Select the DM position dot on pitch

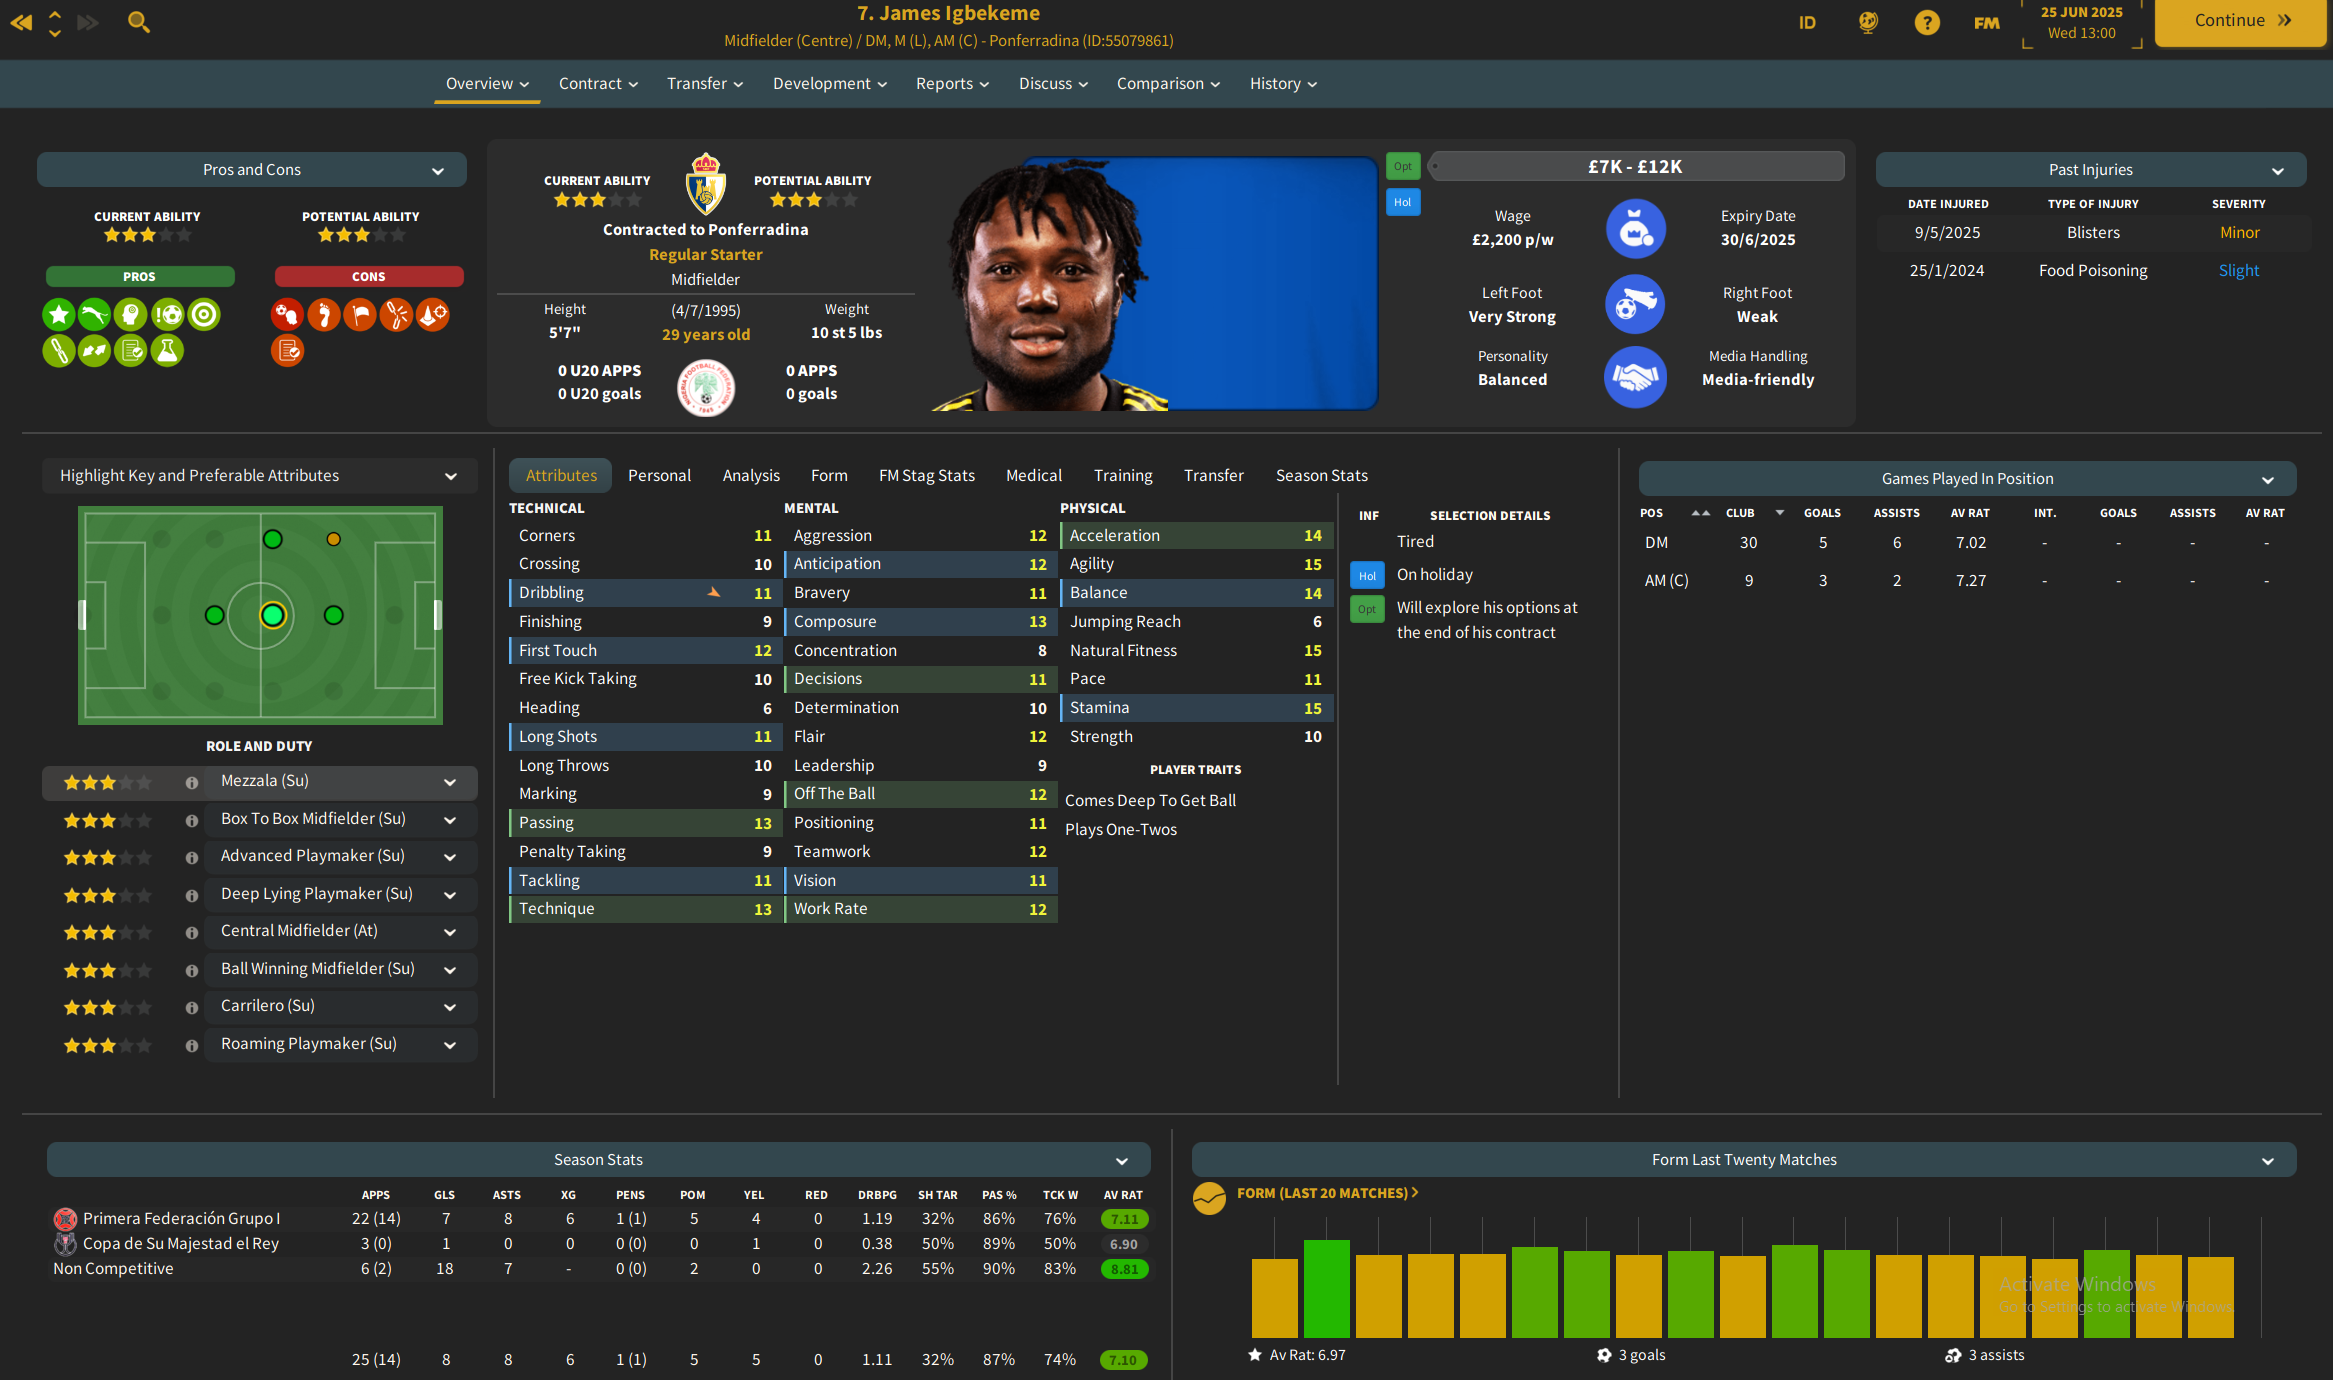[x=214, y=615]
